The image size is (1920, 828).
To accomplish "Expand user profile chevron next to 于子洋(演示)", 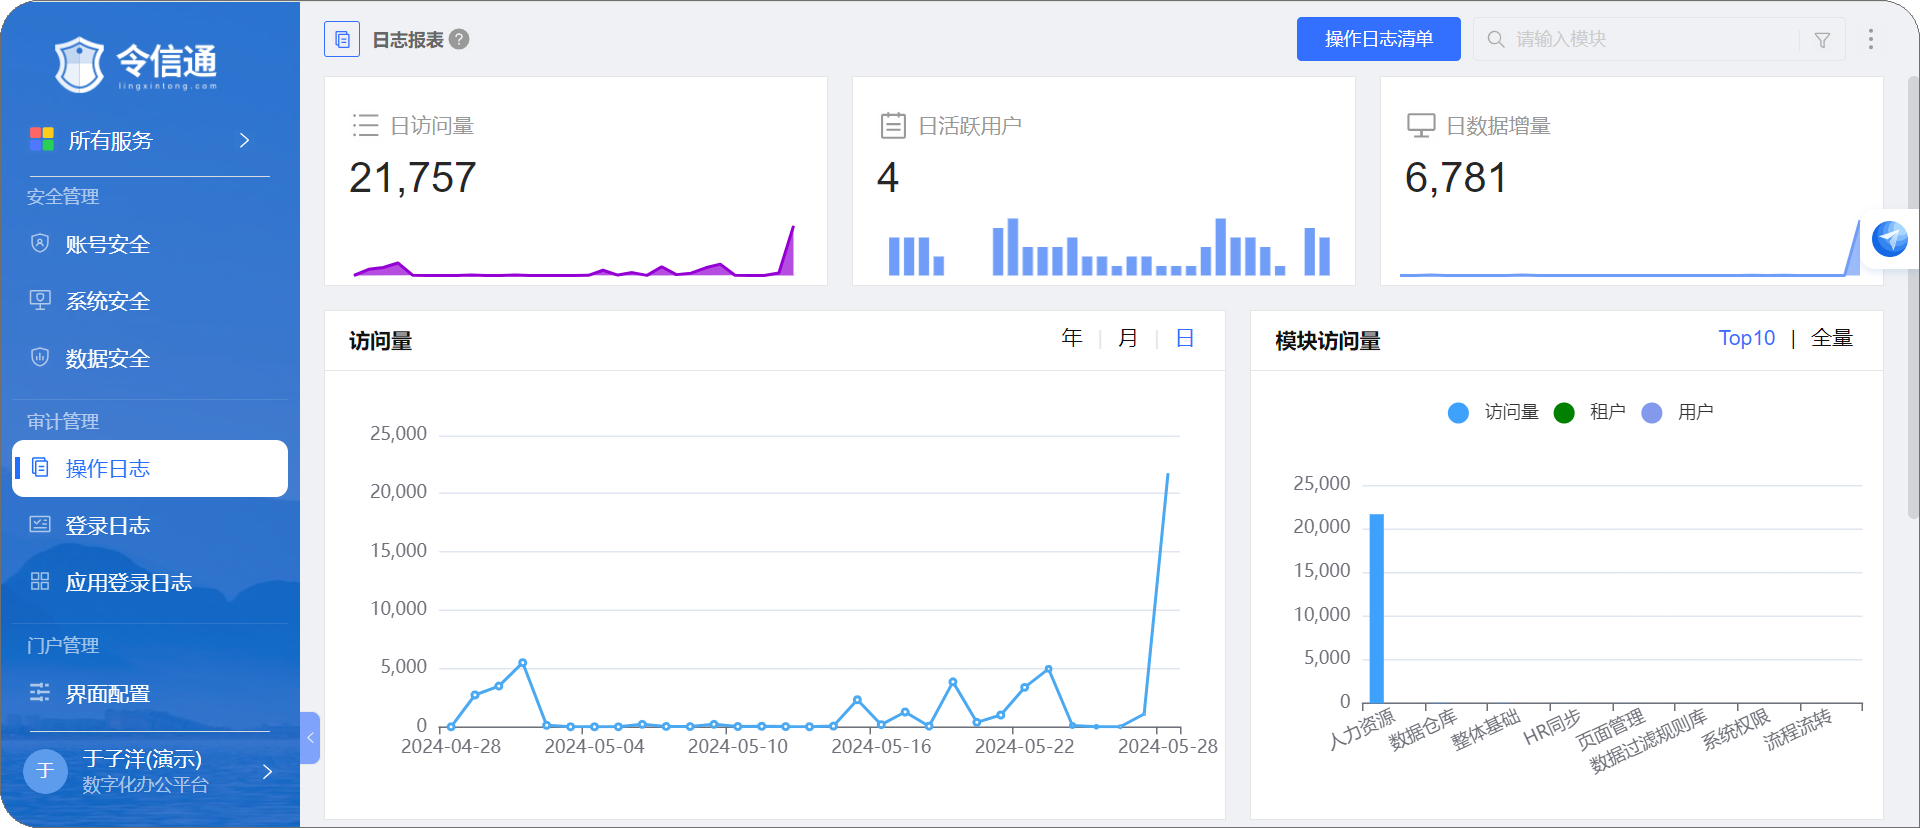I will (267, 771).
